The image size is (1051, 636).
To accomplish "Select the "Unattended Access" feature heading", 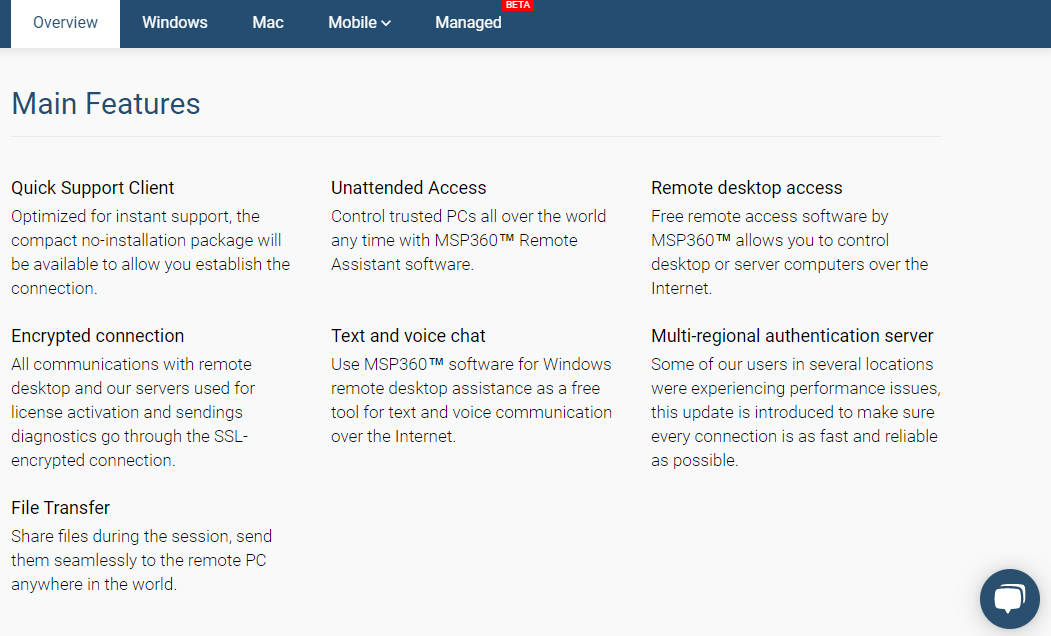I will pos(408,187).
